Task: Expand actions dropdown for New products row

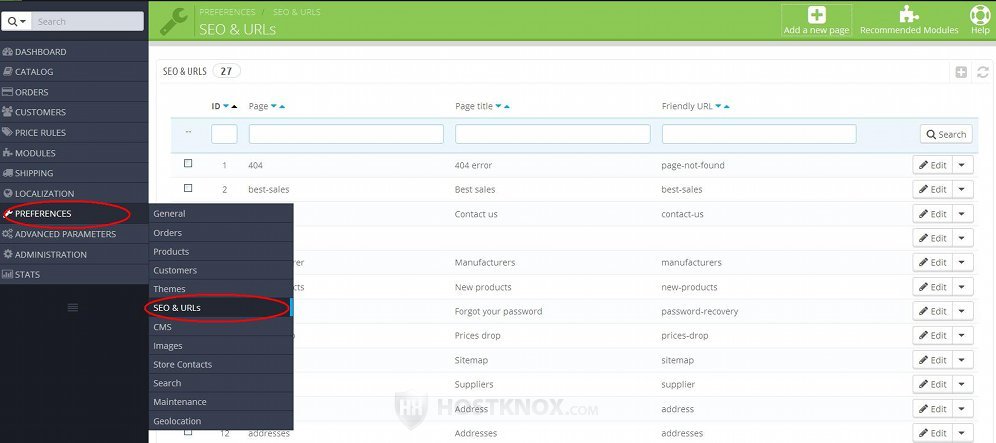Action: click(x=962, y=287)
